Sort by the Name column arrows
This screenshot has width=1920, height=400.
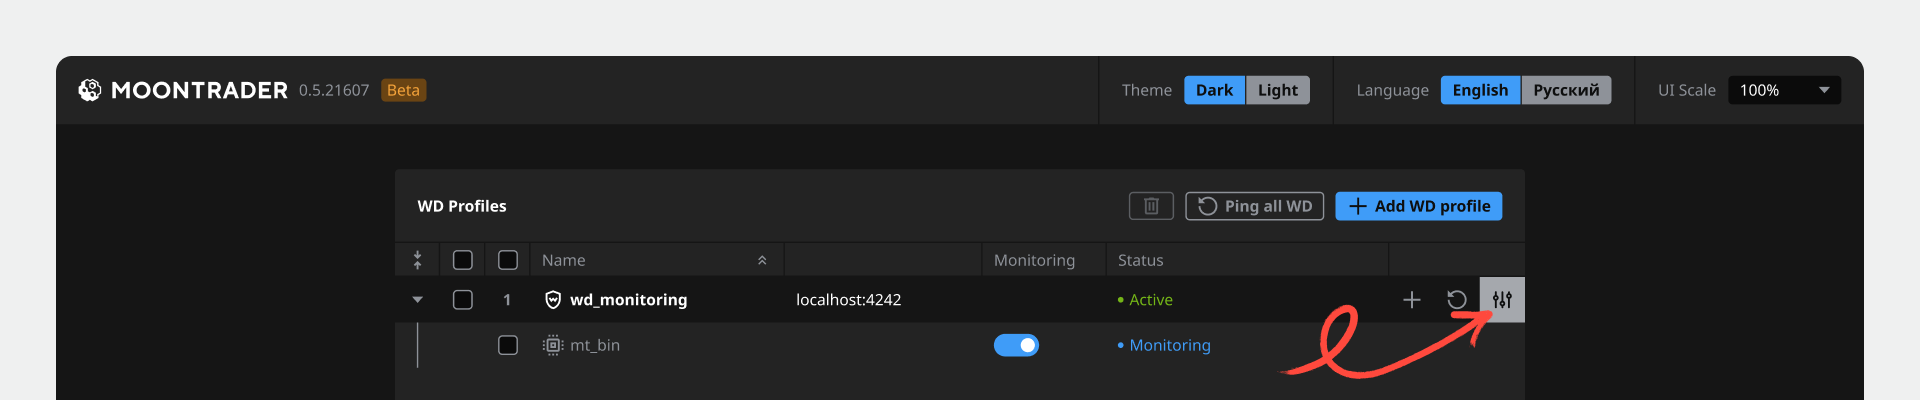tap(762, 260)
